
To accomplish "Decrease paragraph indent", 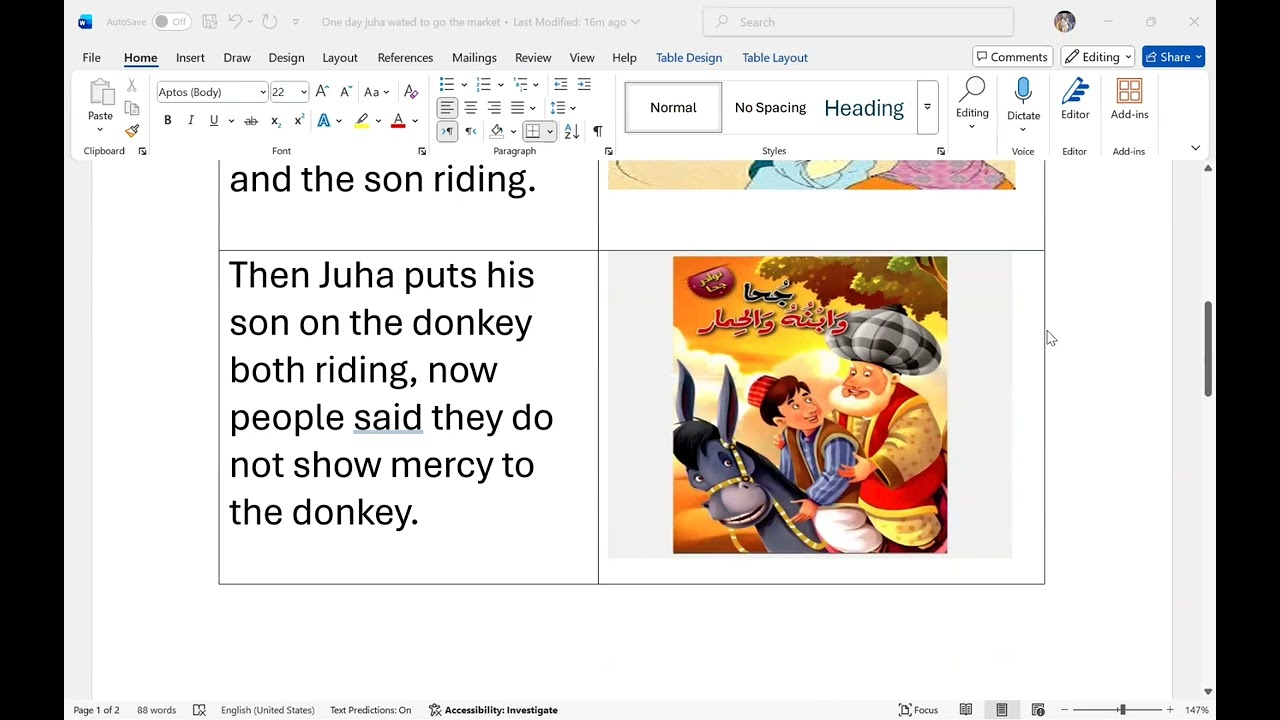I will pos(561,84).
